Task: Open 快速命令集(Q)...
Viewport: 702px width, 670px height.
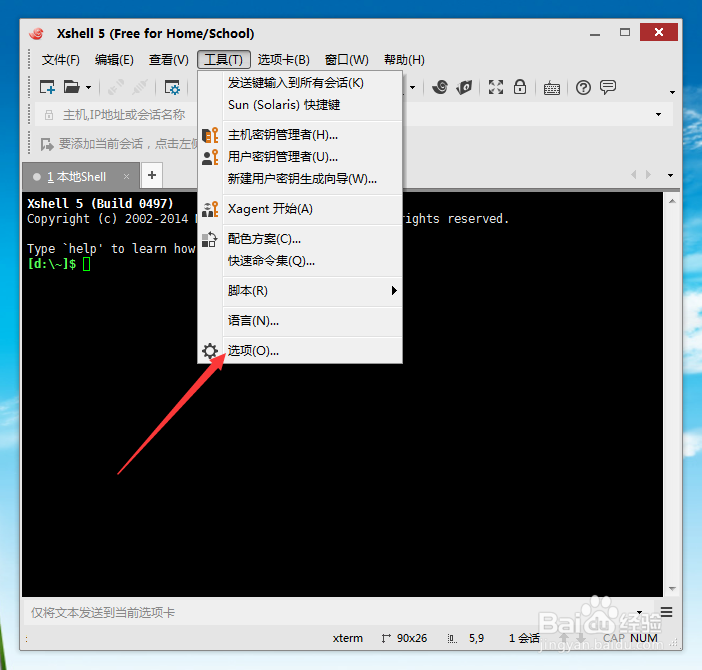Action: pyautogui.click(x=300, y=261)
